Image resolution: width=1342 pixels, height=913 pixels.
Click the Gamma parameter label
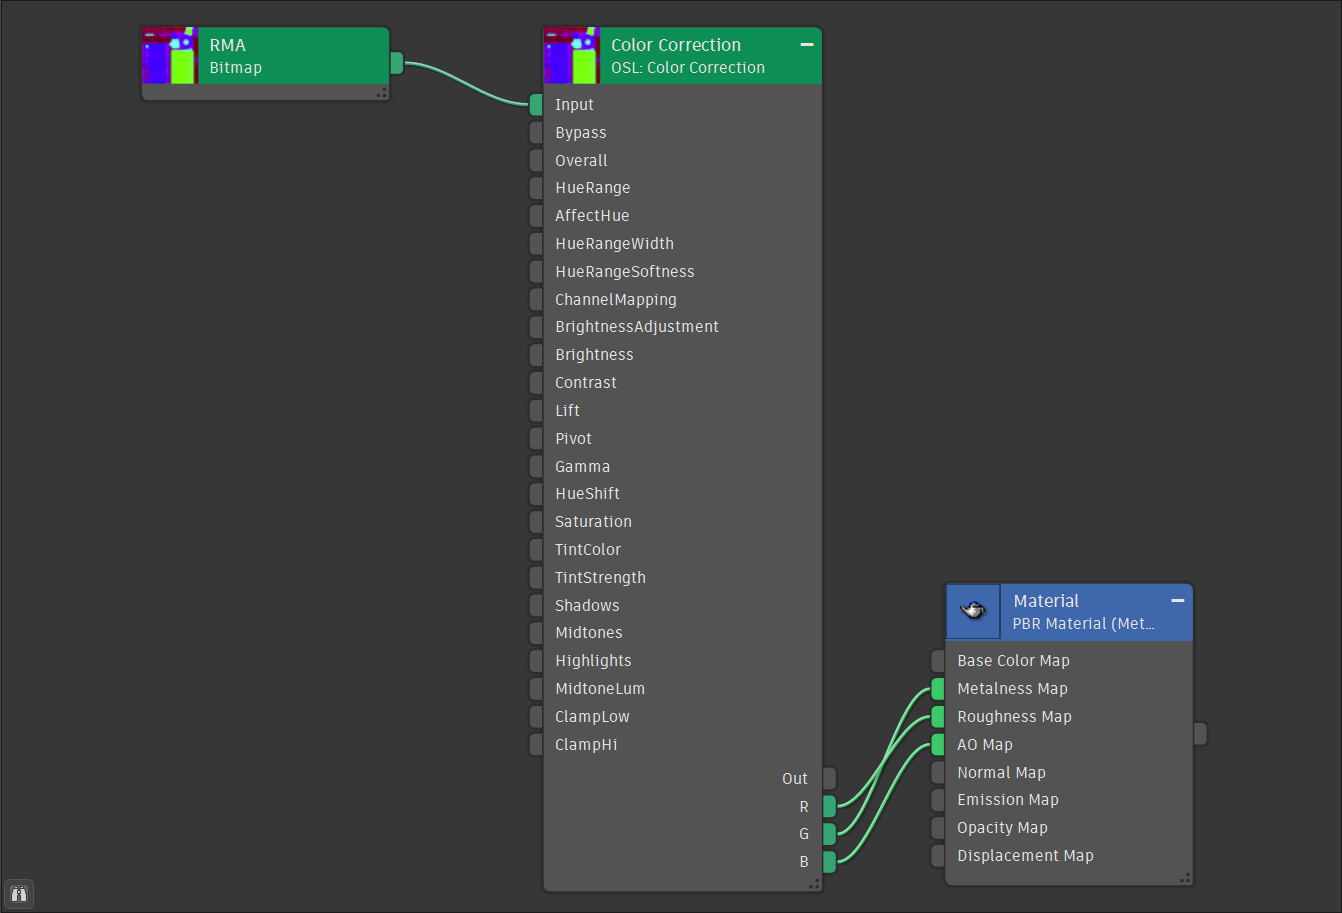(583, 466)
